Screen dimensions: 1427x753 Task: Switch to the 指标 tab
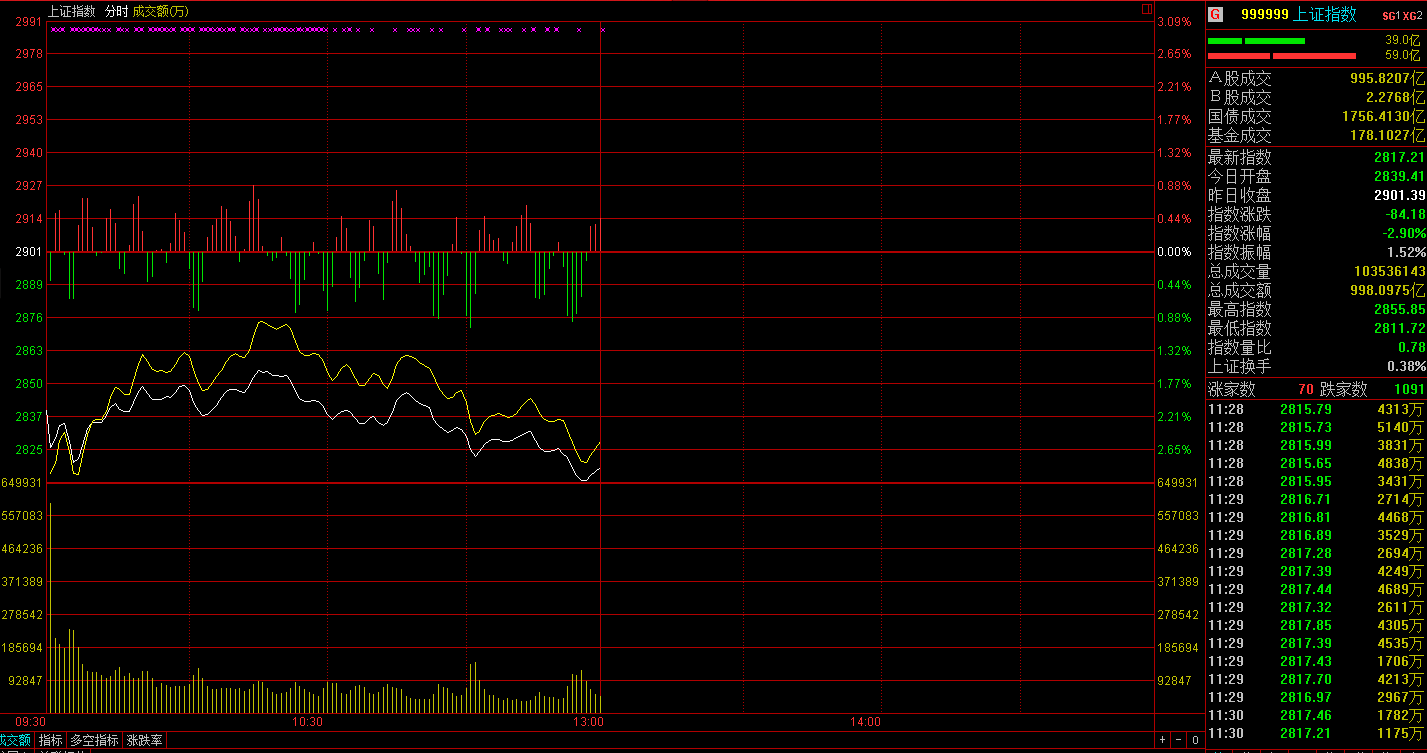coord(50,741)
